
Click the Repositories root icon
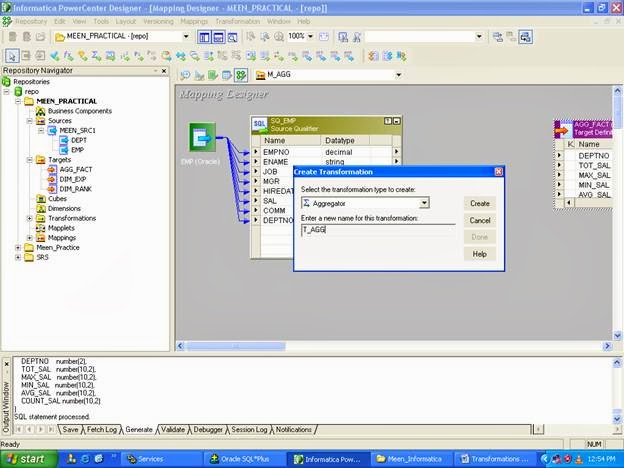[6, 82]
